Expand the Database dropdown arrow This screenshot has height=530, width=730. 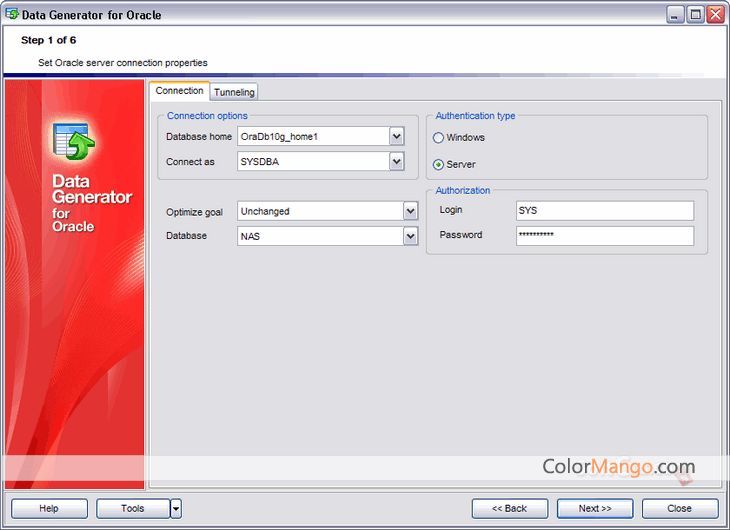410,236
